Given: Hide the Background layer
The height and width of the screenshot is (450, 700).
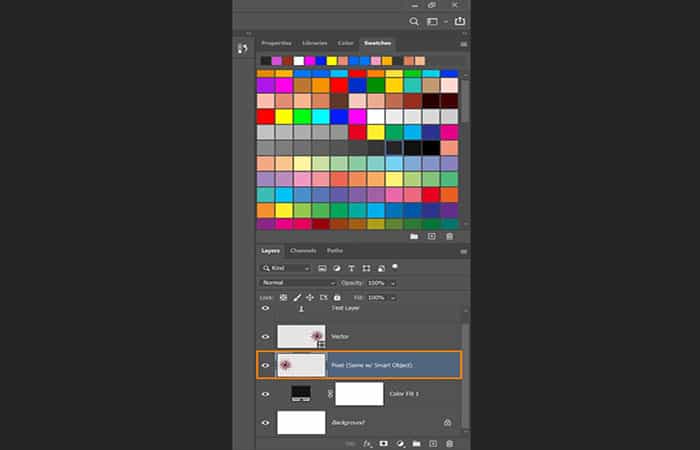Looking at the screenshot, I should pyautogui.click(x=265, y=422).
